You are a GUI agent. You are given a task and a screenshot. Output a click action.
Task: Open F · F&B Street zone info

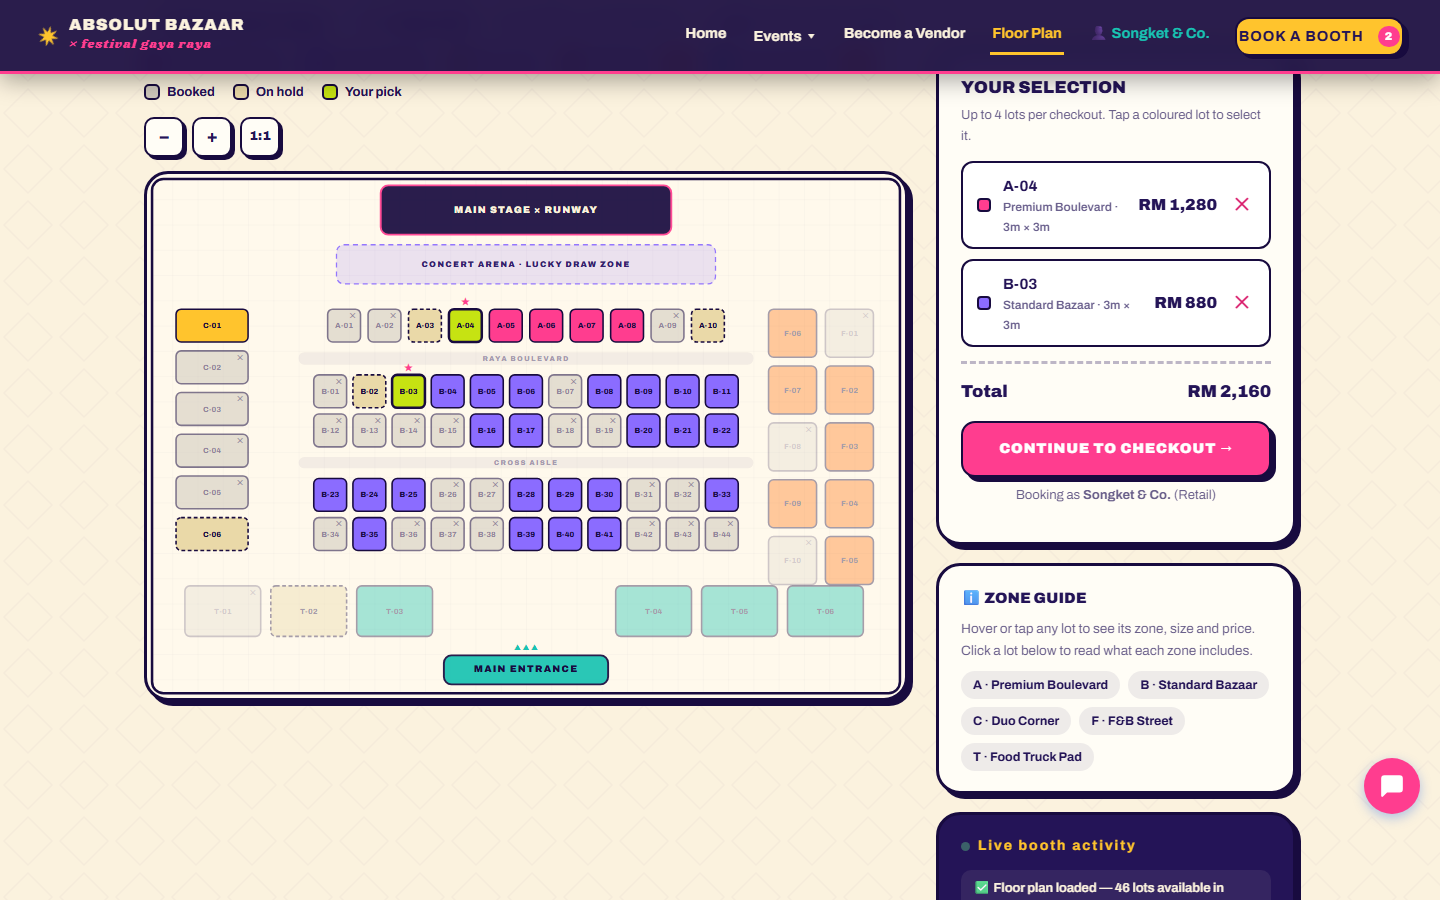coord(1132,721)
